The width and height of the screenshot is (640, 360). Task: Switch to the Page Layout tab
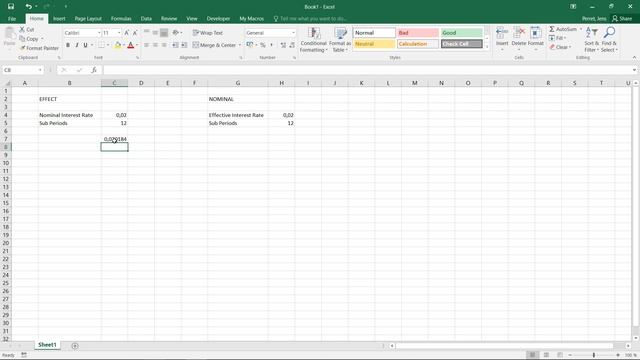click(88, 19)
